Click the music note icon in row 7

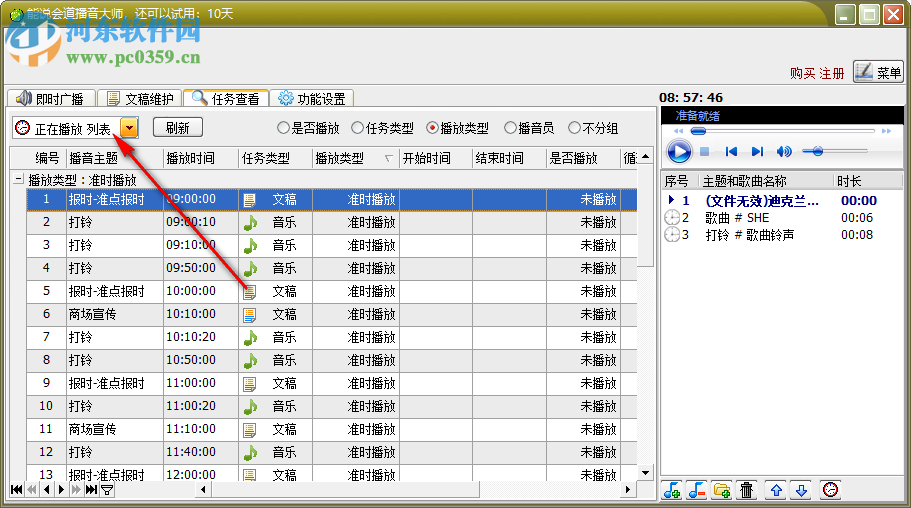[x=250, y=338]
